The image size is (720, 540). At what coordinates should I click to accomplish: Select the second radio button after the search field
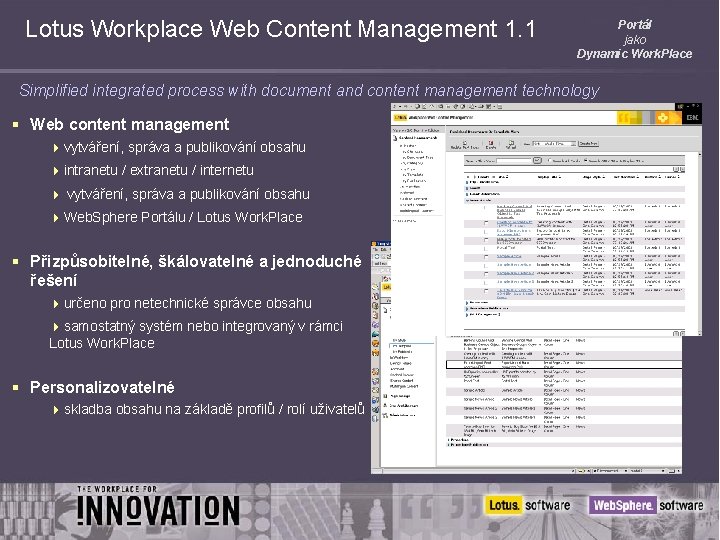(586, 160)
